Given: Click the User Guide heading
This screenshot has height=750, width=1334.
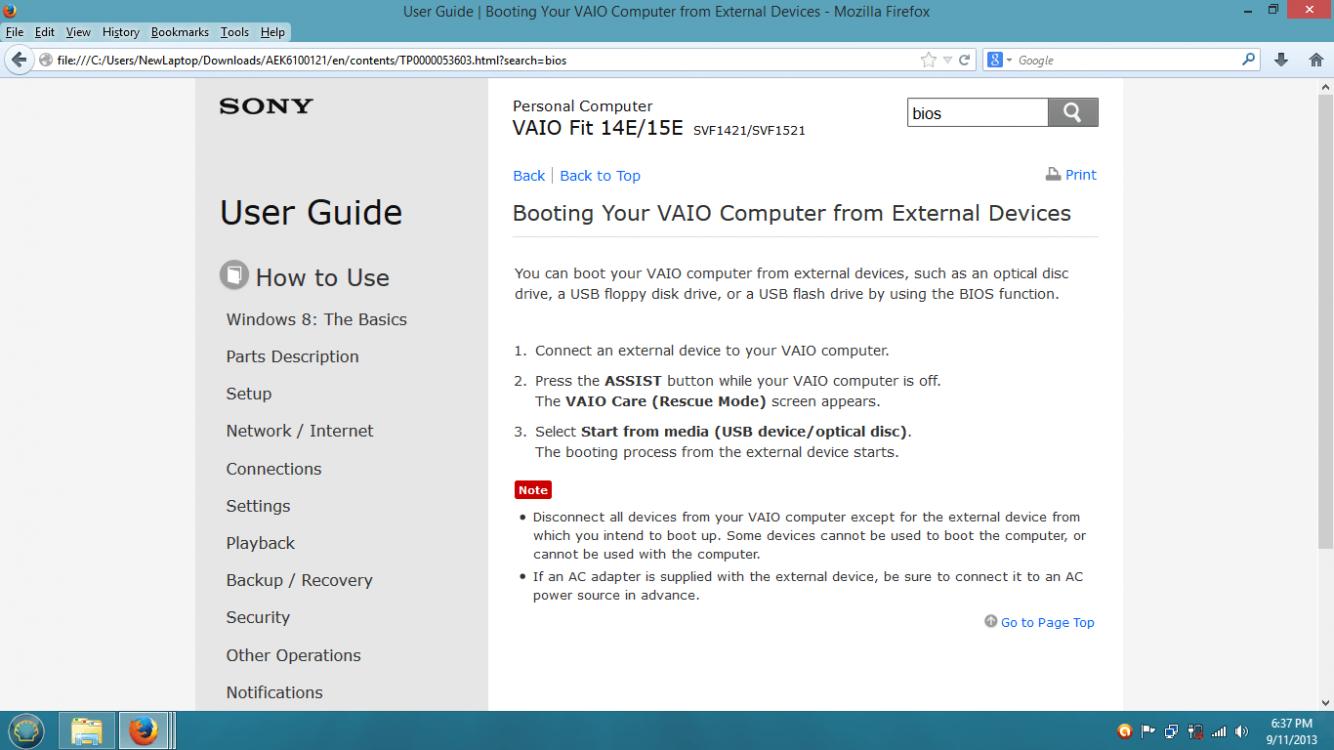Looking at the screenshot, I should tap(311, 212).
